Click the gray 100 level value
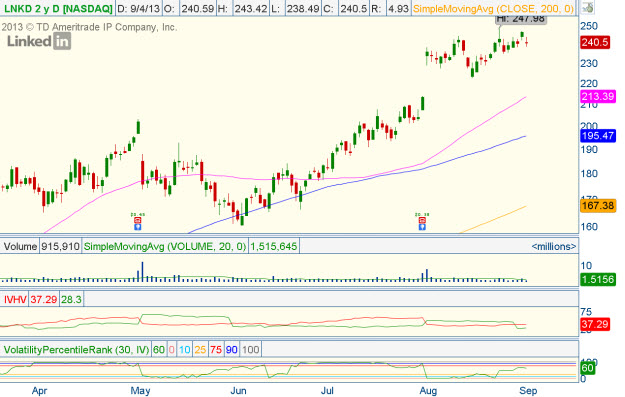 [251, 350]
